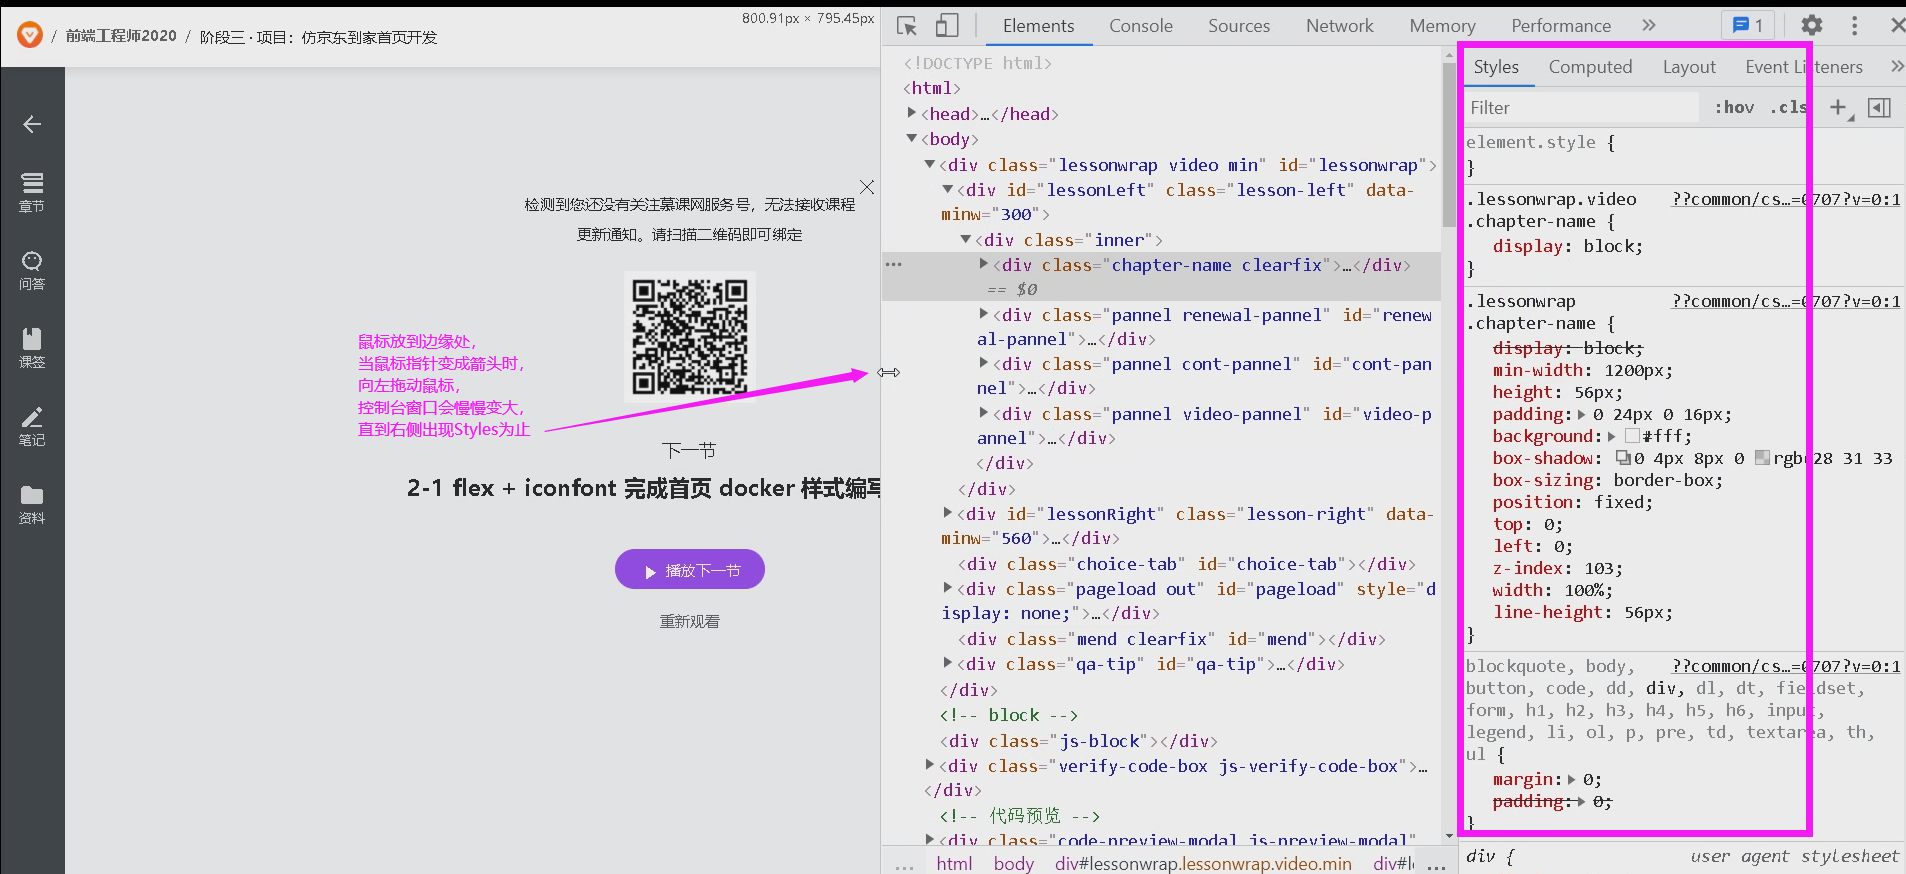Expand the pageload div node
This screenshot has width=1906, height=874.
[948, 588]
